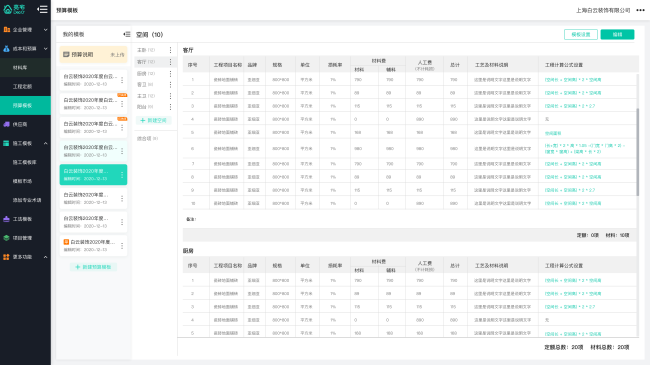Screen dimensions: 650x365
Task: Open the kebab menu of the 阳台 space
Action: click(x=170, y=107)
